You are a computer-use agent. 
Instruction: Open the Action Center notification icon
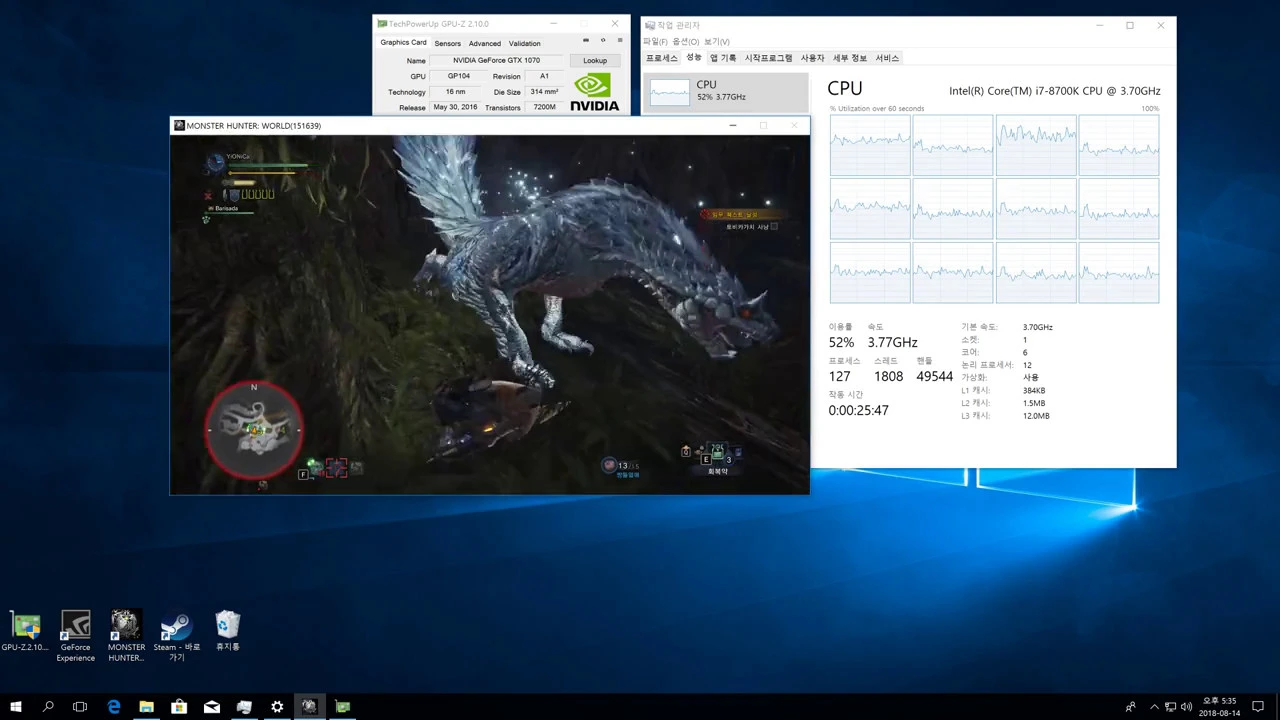[1258, 707]
